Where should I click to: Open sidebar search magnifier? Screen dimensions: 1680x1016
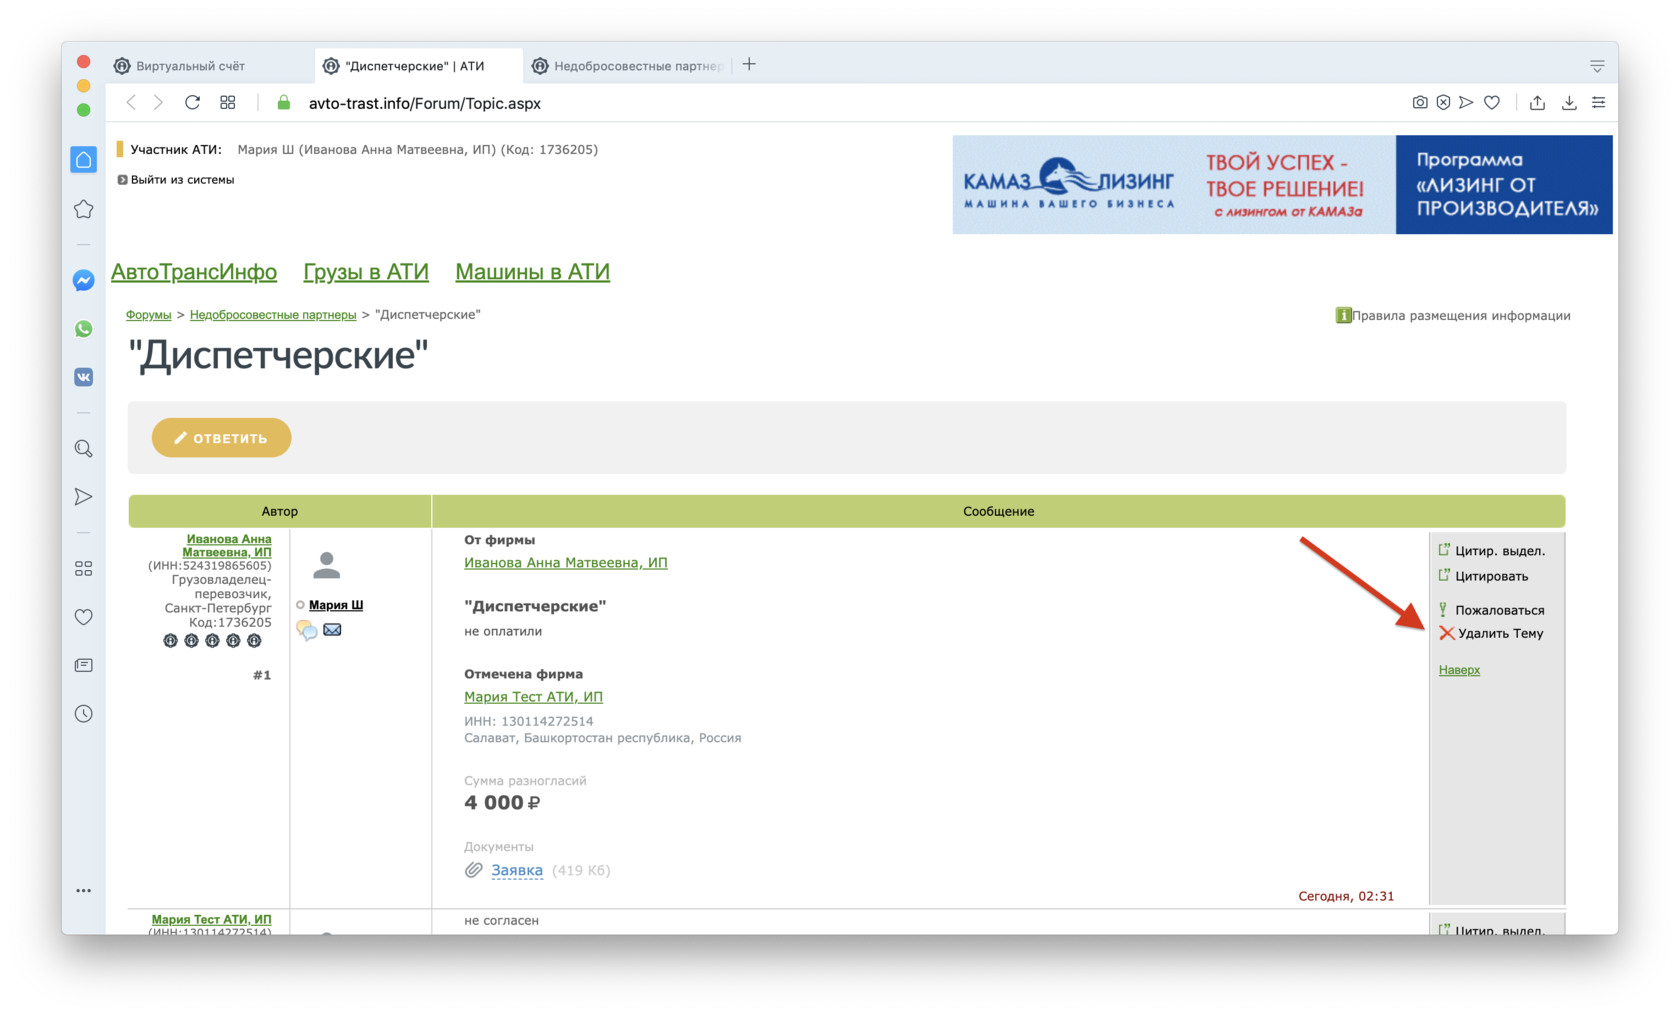click(84, 449)
